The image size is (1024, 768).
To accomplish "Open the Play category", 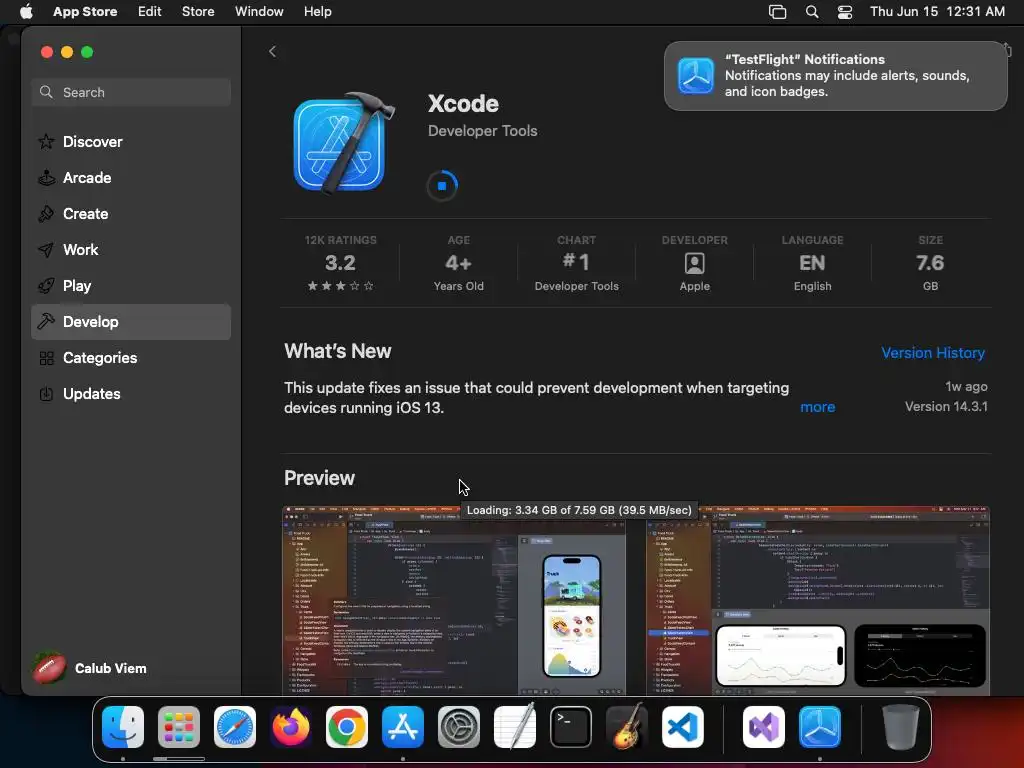I will [131, 285].
